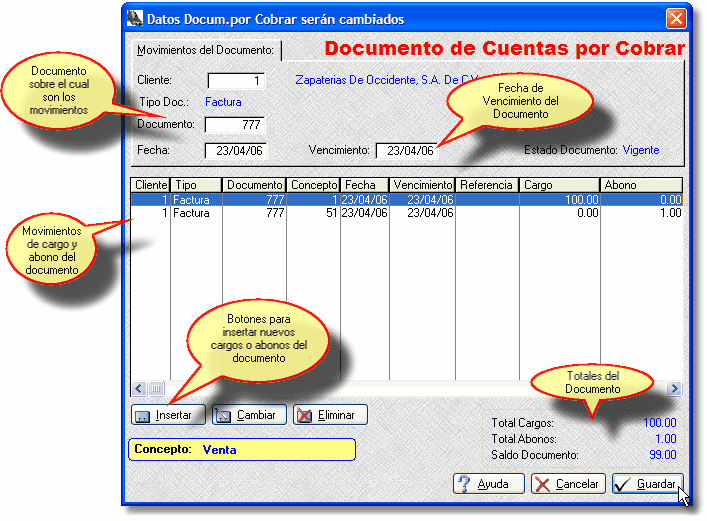Close the dialog window
The width and height of the screenshot is (707, 521).
(x=676, y=18)
